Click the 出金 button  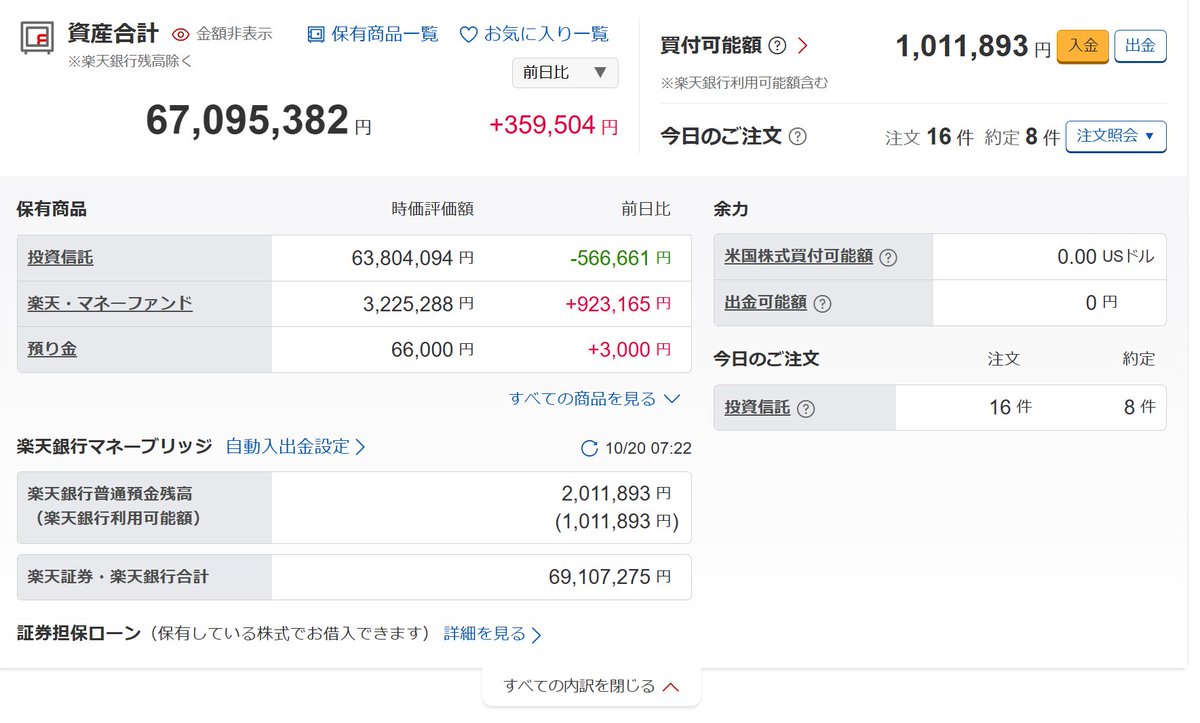1140,46
